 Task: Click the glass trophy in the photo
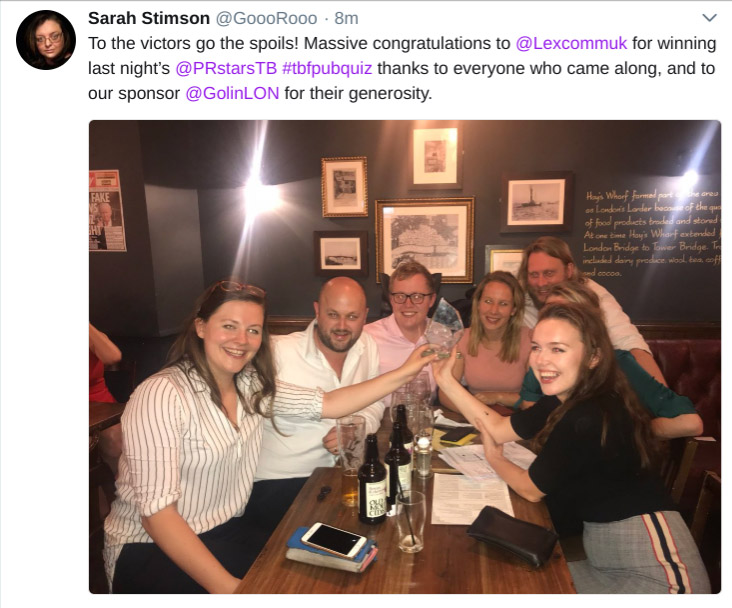[442, 328]
